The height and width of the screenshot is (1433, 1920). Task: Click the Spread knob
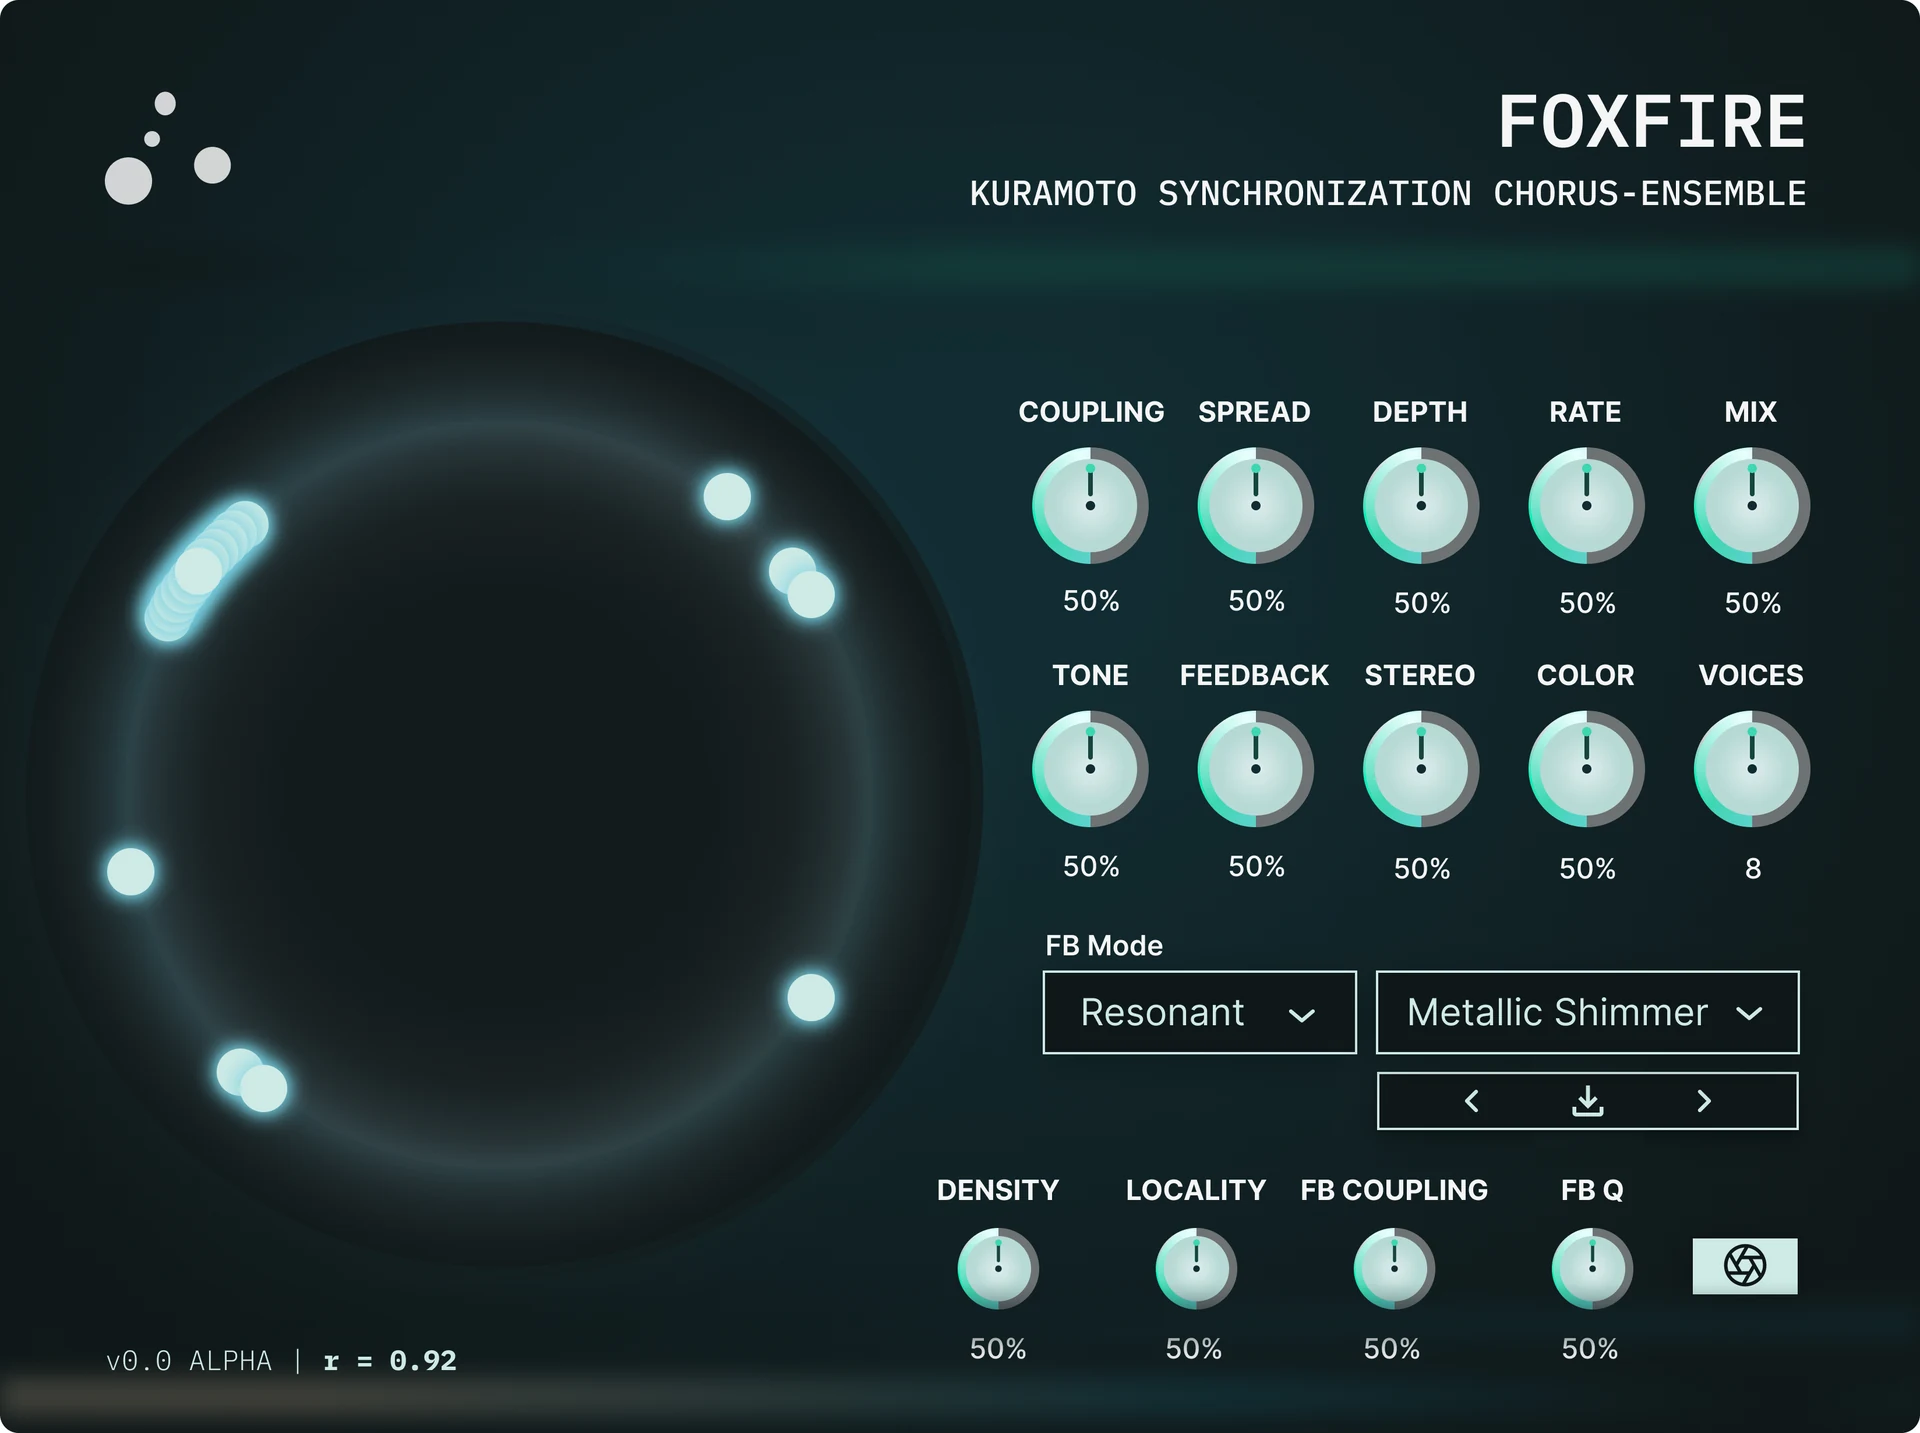(x=1256, y=505)
